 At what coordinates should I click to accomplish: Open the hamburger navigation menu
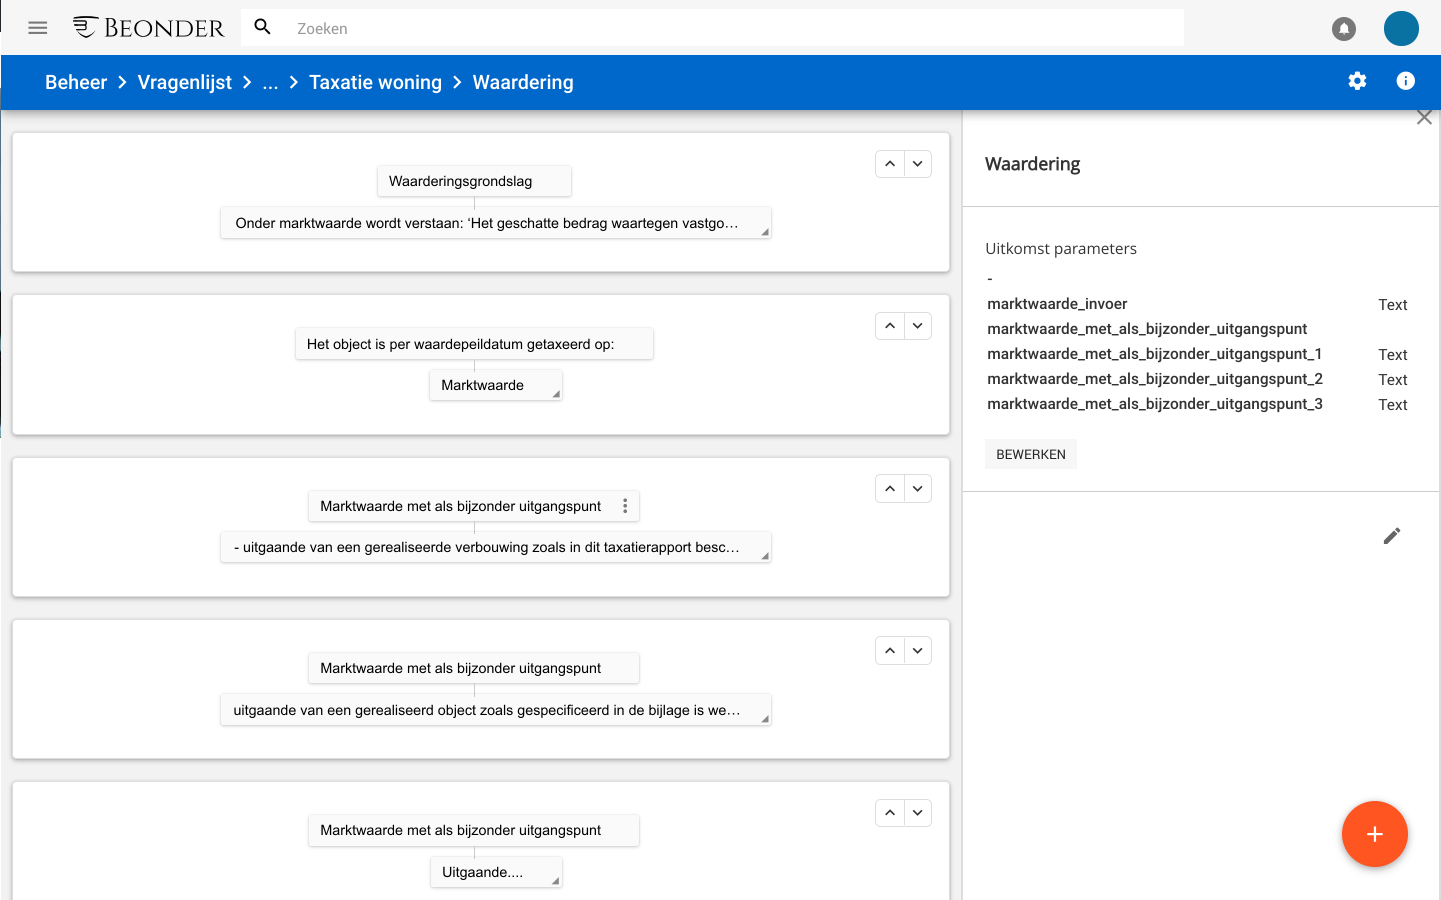coord(38,28)
